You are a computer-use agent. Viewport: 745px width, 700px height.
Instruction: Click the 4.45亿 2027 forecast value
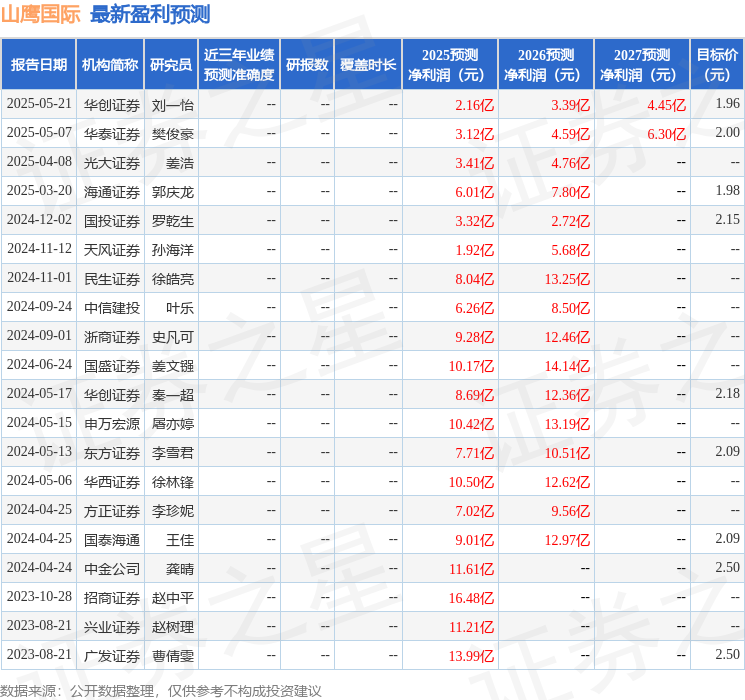pos(667,105)
